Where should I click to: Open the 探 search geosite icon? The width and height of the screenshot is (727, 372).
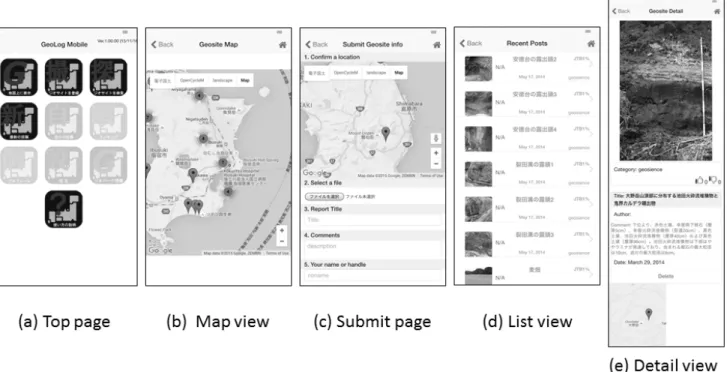pos(108,77)
